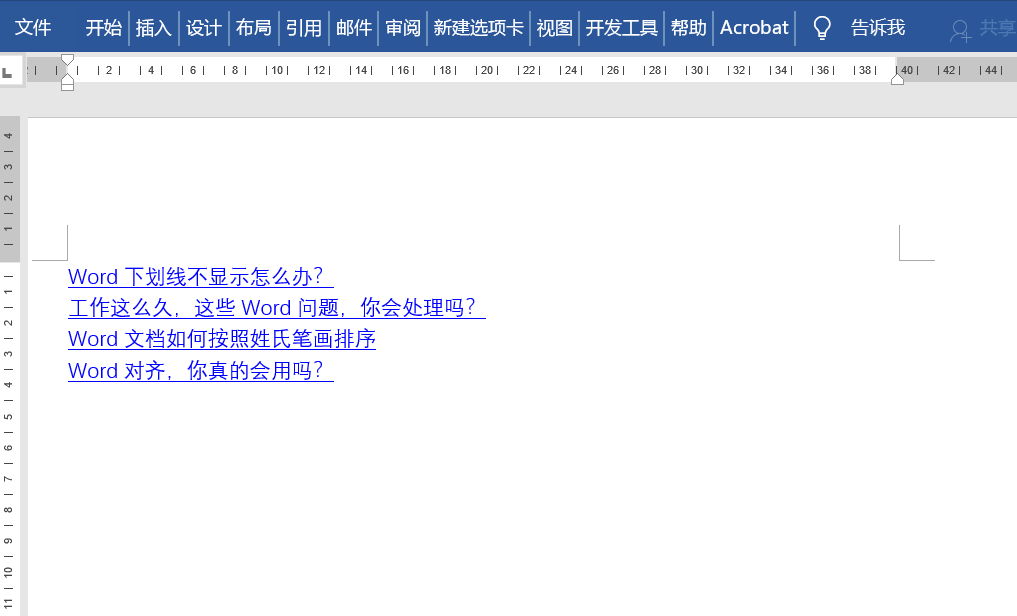Switch to the 开发工具 tab

621,28
